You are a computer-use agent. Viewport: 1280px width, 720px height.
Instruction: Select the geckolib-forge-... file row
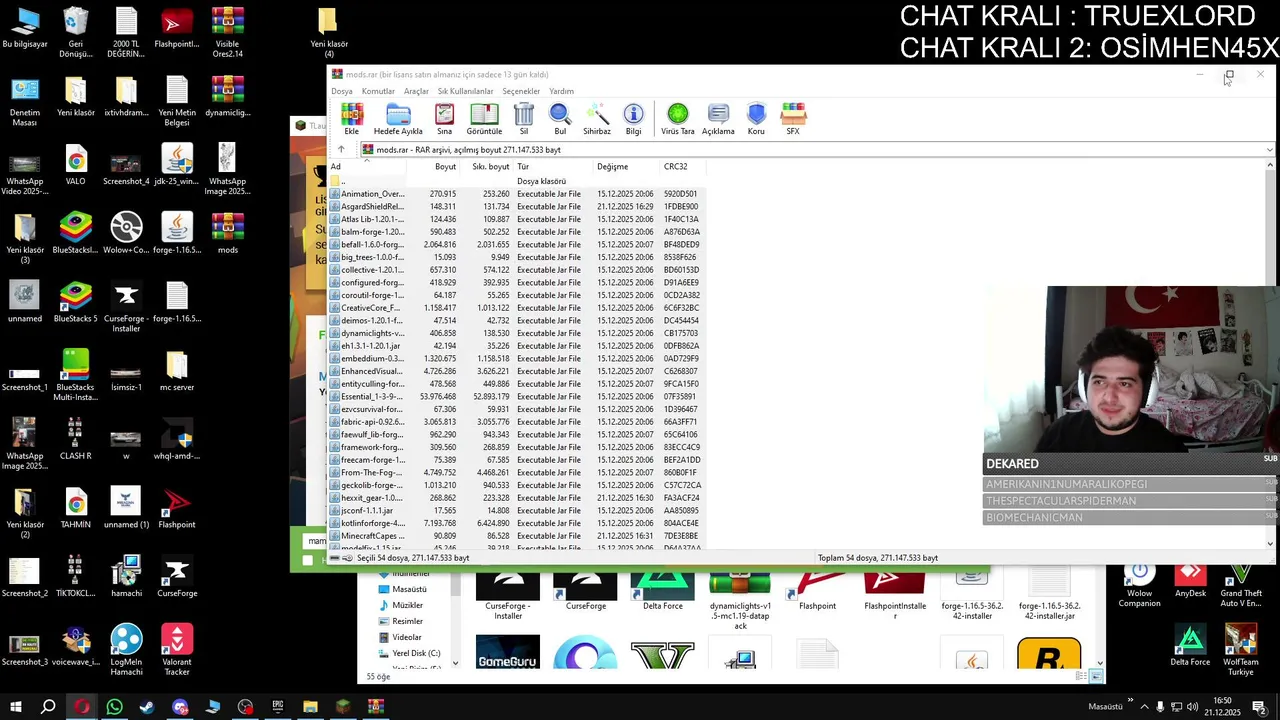point(517,485)
